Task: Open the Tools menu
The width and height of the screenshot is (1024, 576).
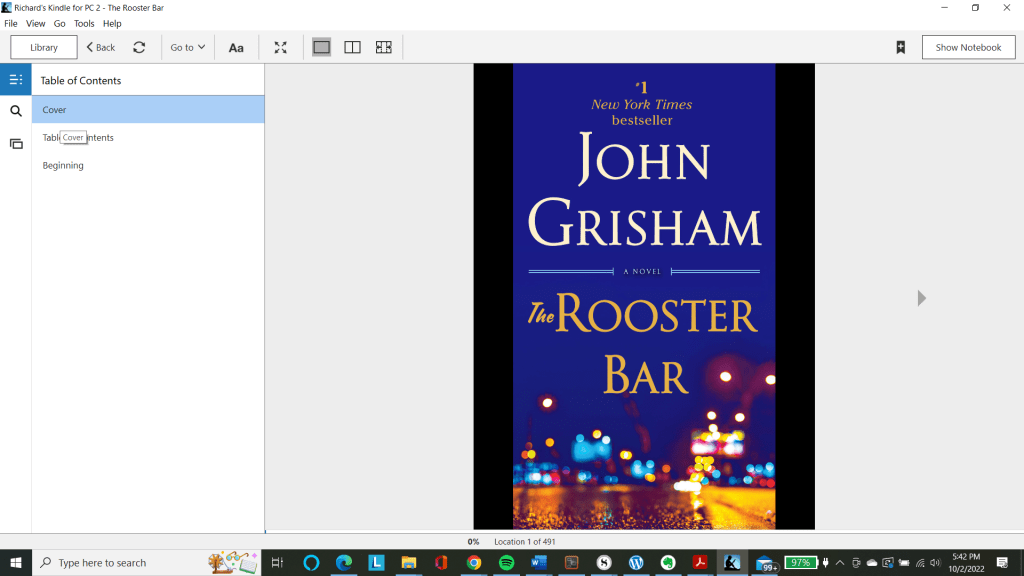Action: (84, 23)
